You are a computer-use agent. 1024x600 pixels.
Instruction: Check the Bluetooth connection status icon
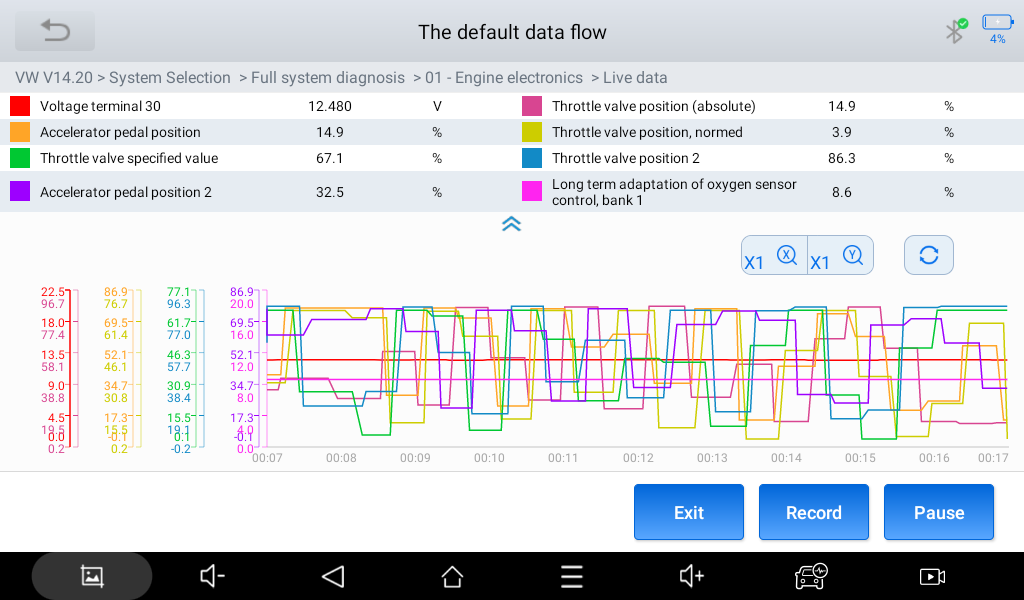click(x=953, y=31)
